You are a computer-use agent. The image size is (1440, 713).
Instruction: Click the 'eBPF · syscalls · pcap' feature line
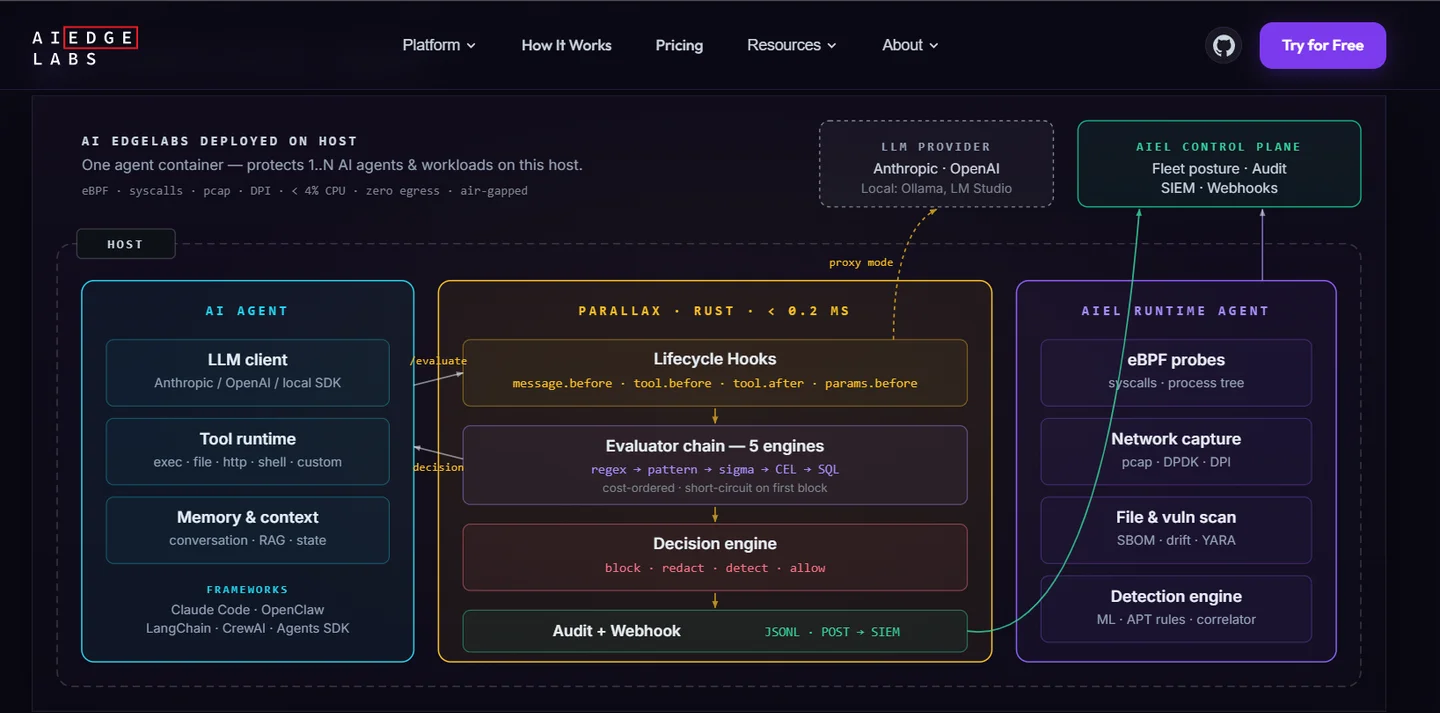pyautogui.click(x=305, y=190)
